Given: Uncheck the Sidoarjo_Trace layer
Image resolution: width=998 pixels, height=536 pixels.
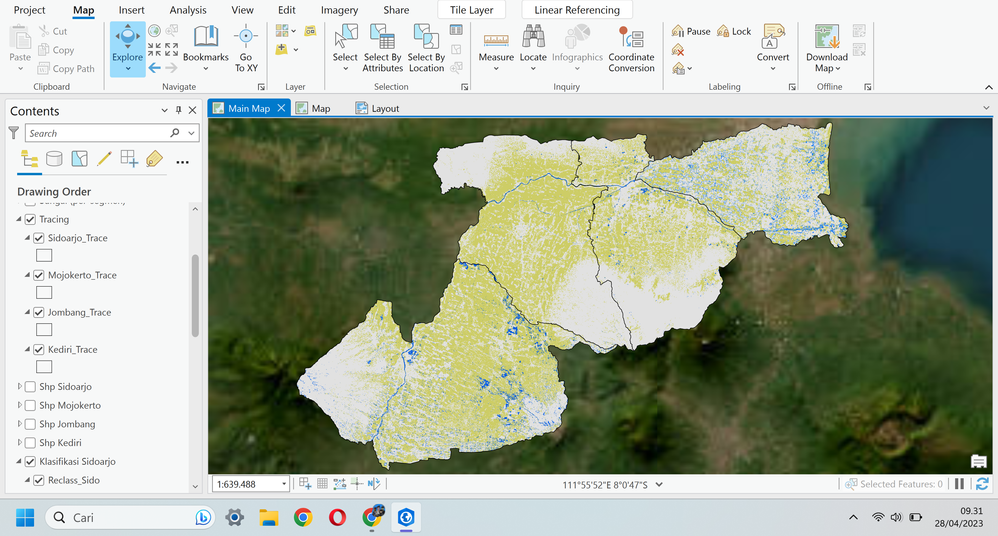Looking at the screenshot, I should [x=39, y=238].
